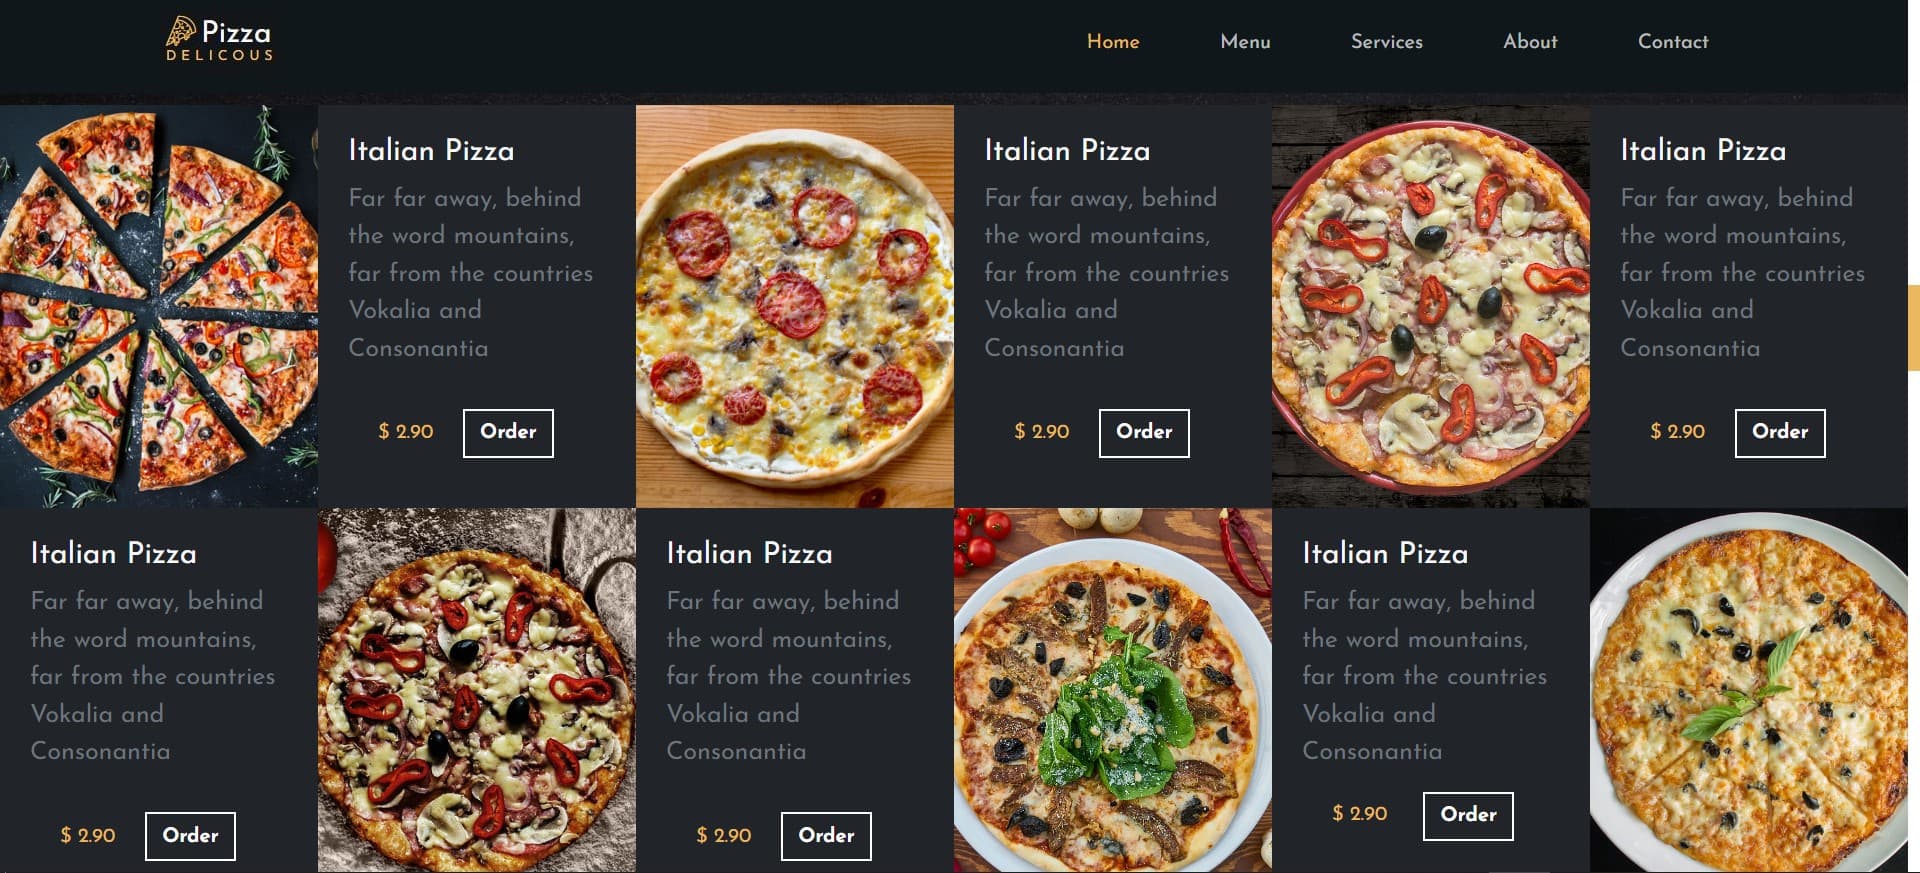Select the About nav link

point(1530,42)
